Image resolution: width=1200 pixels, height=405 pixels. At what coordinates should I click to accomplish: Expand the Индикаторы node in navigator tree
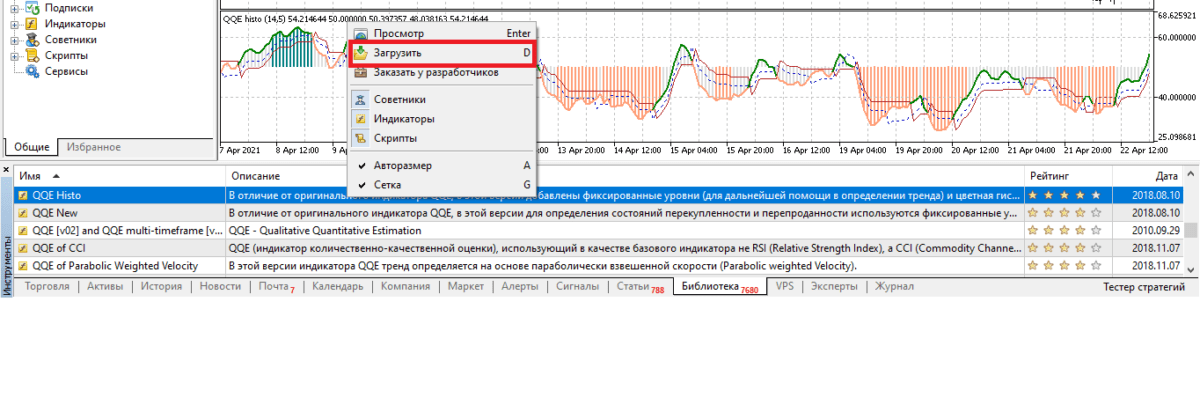tap(14, 24)
